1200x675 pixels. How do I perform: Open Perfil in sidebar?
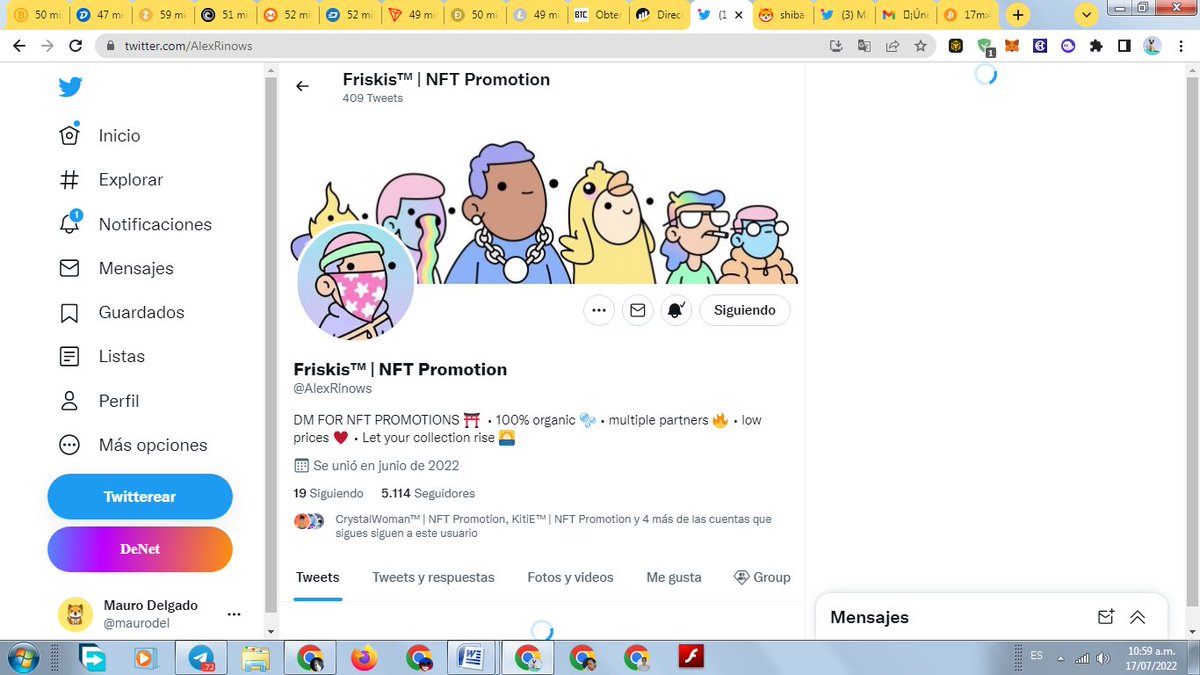pos(99,401)
